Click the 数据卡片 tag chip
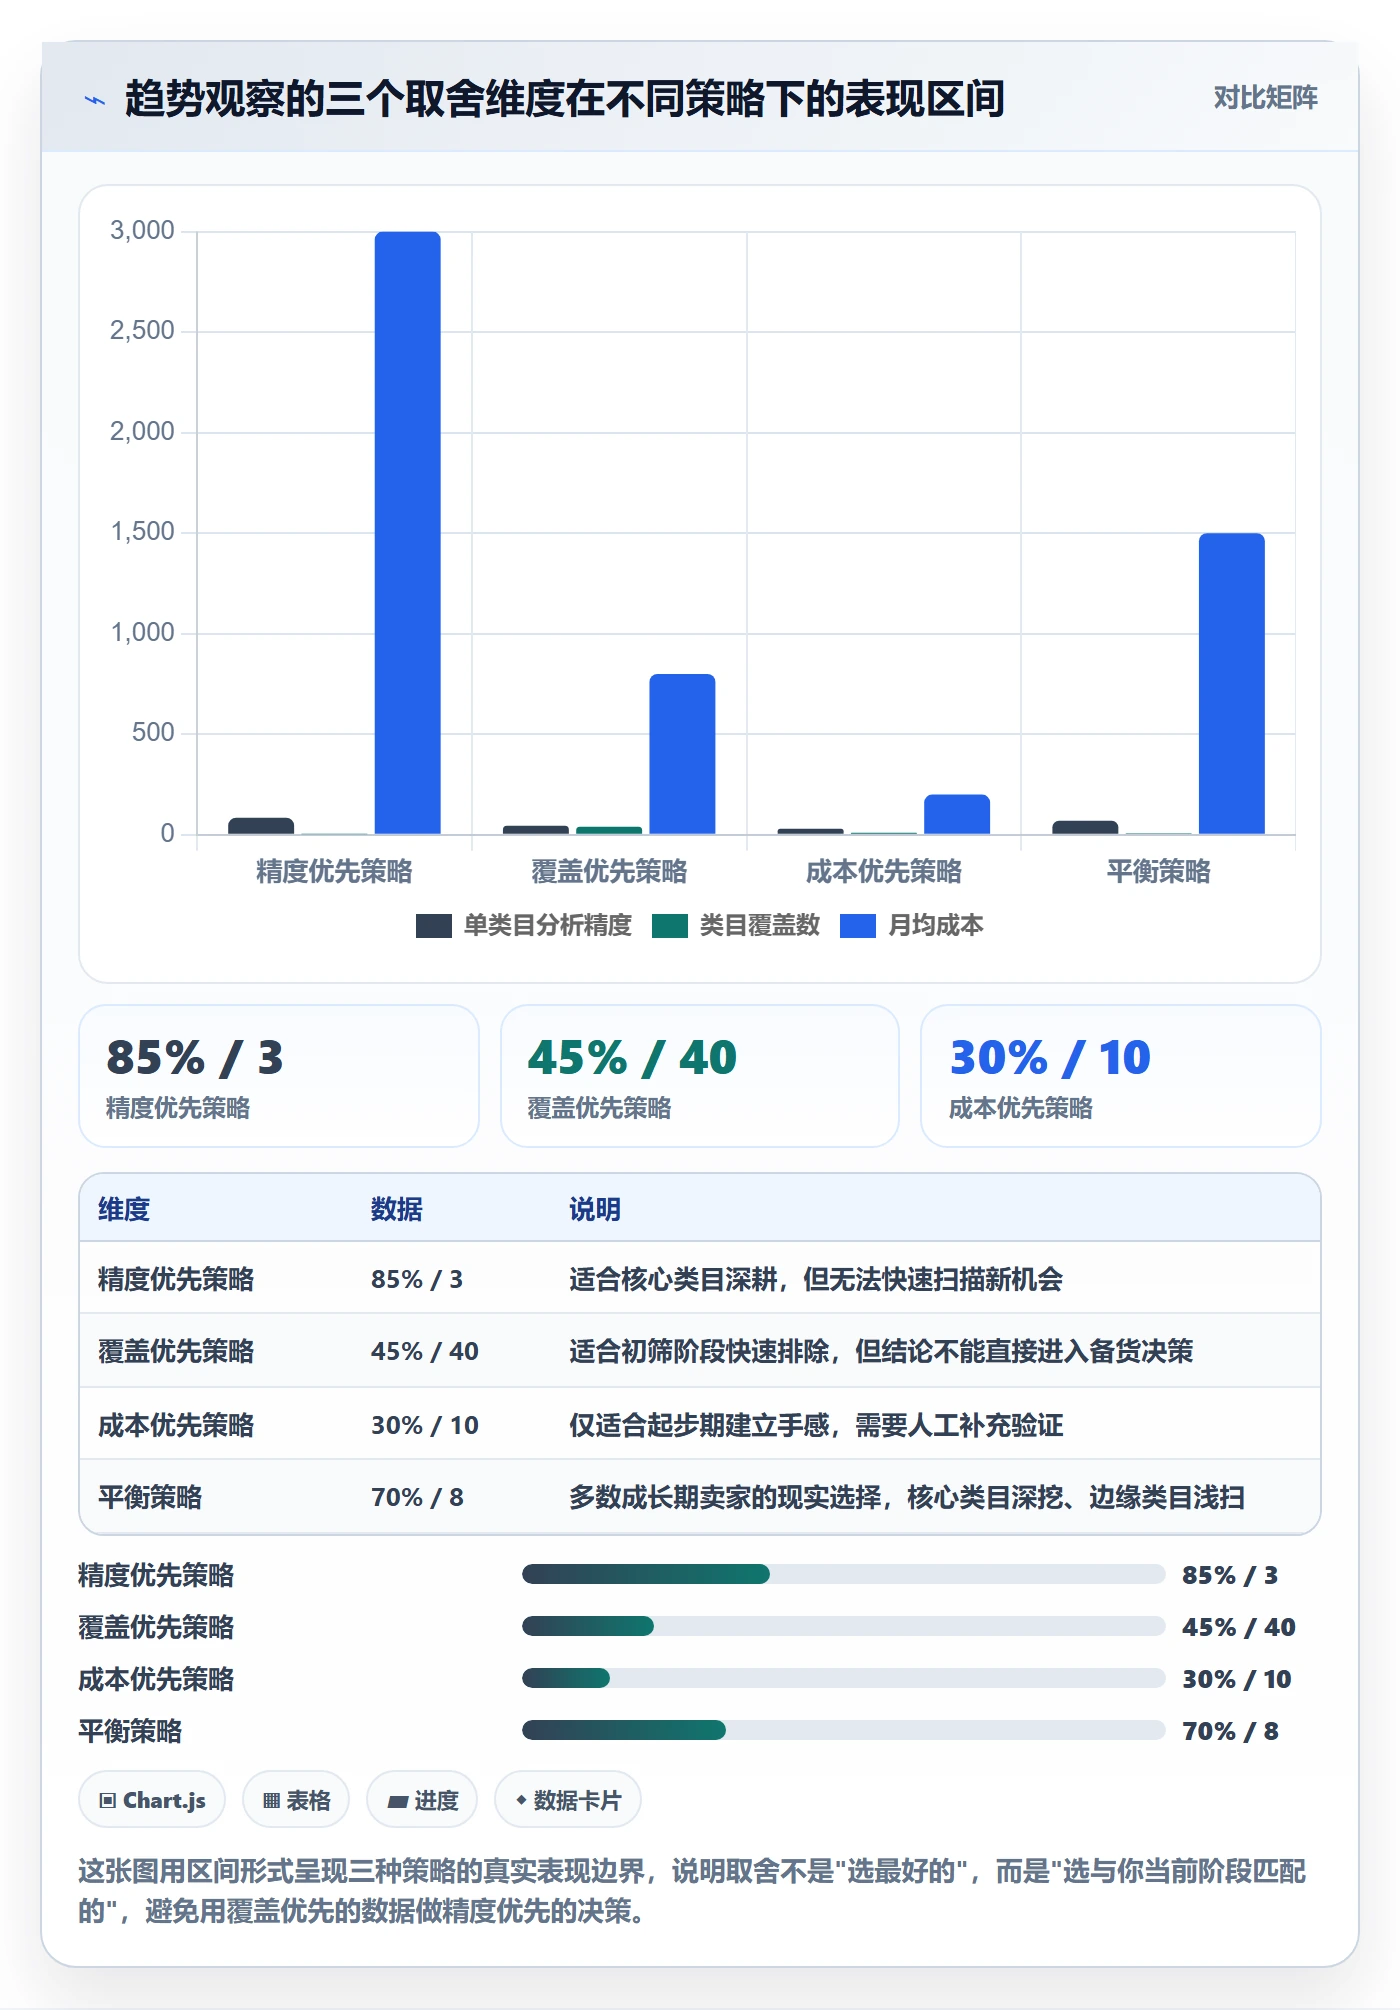This screenshot has width=1400, height=2010. click(568, 1800)
